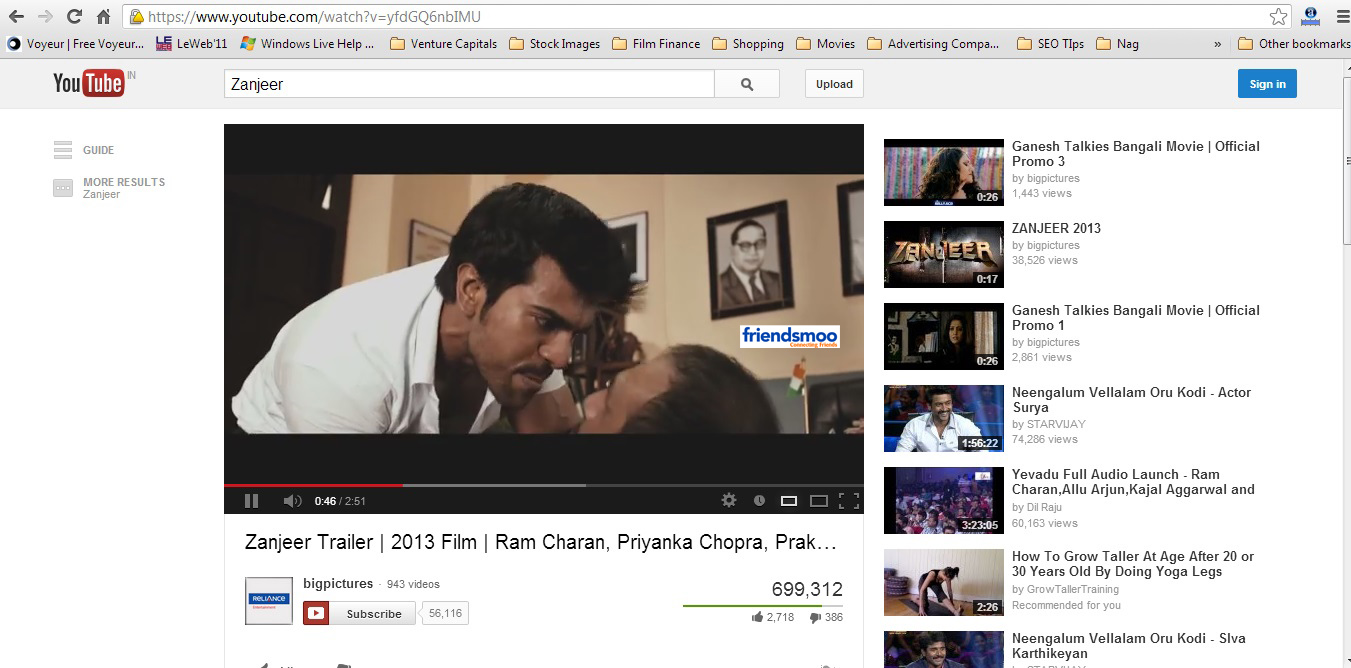The image size is (1351, 668).
Task: Click the Sign in button
Action: [x=1267, y=84]
